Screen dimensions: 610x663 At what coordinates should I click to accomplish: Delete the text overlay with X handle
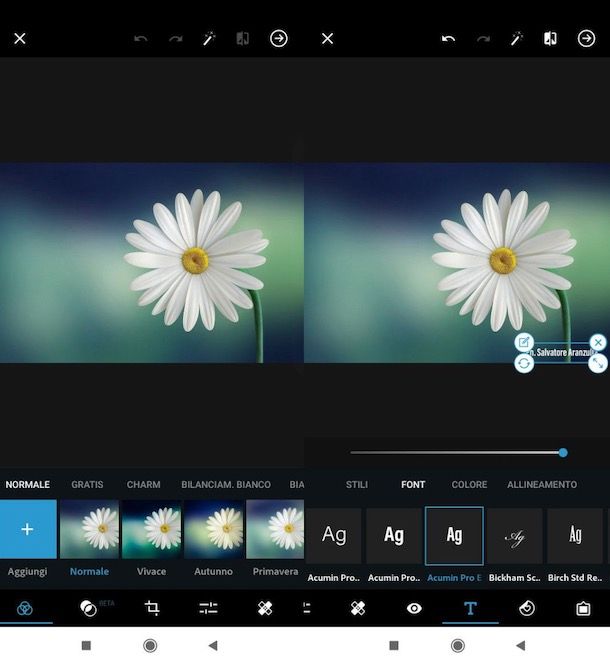click(x=598, y=342)
